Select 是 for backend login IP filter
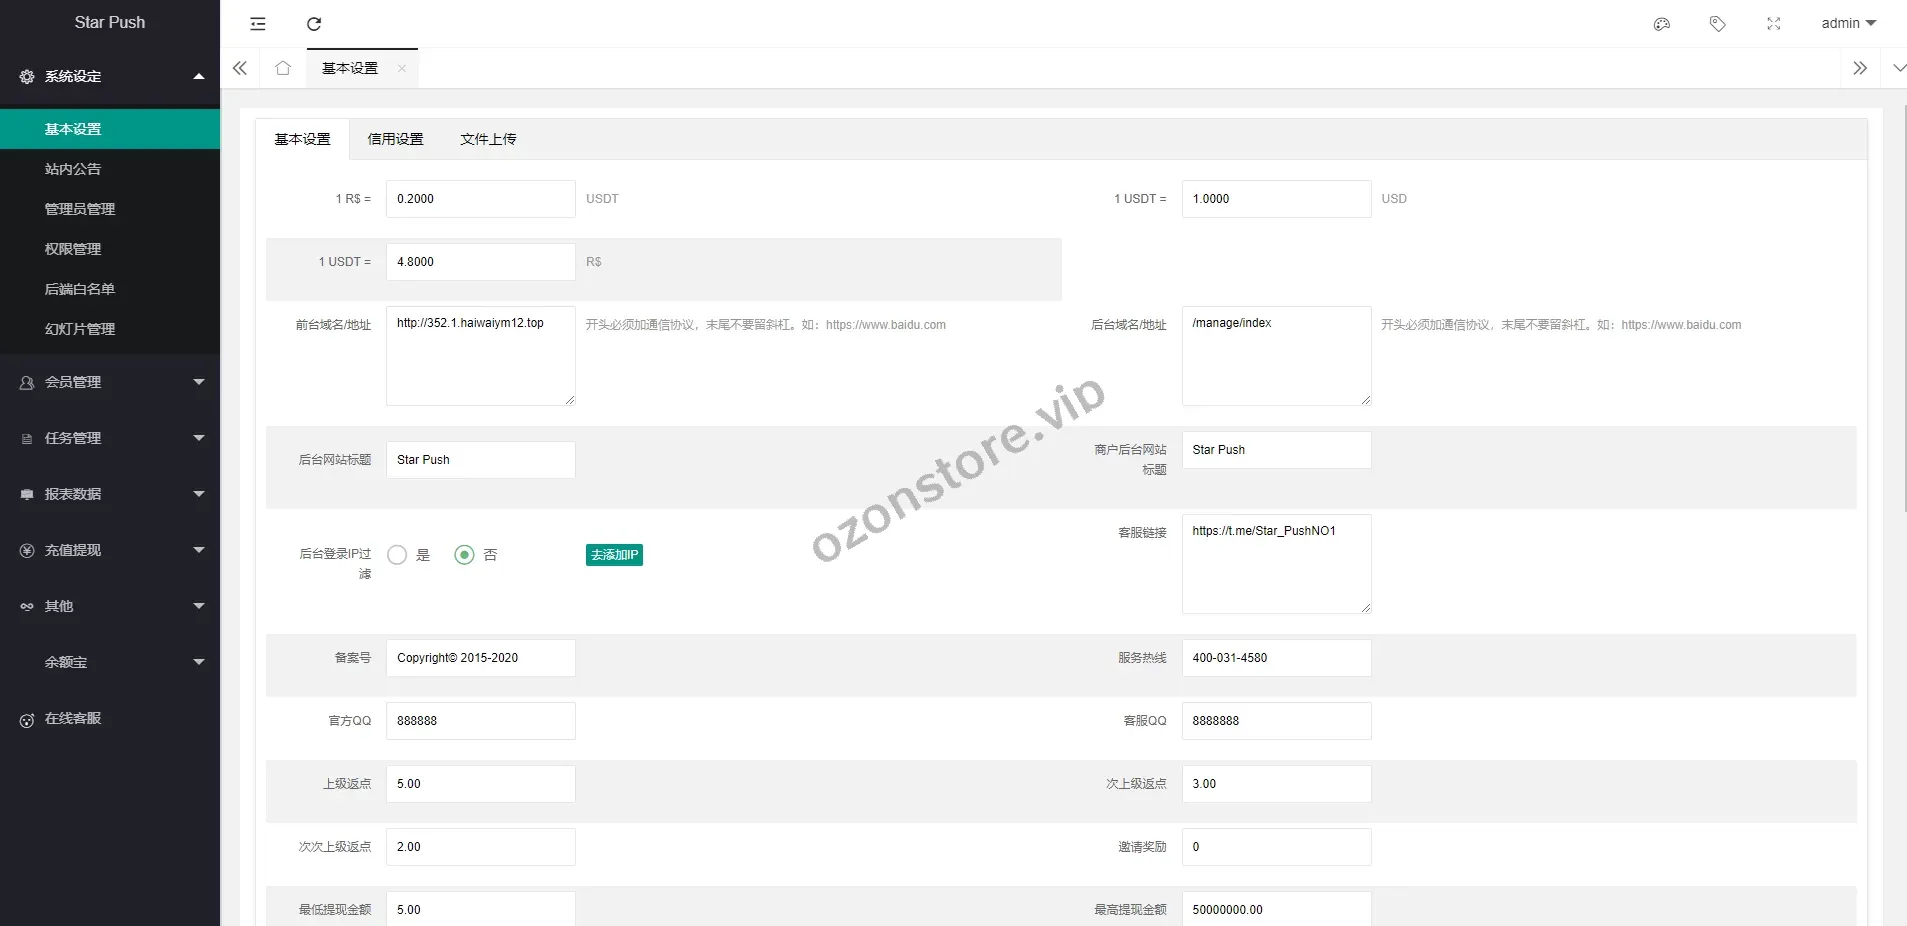 [398, 555]
